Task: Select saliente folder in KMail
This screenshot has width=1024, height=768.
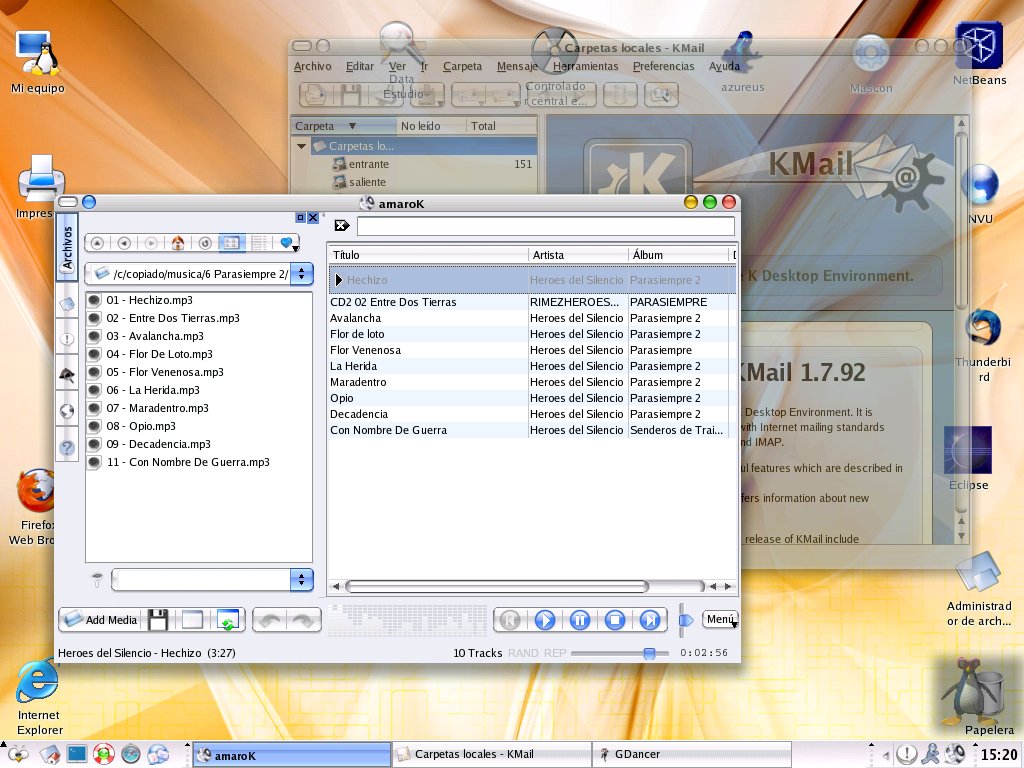Action: (367, 182)
